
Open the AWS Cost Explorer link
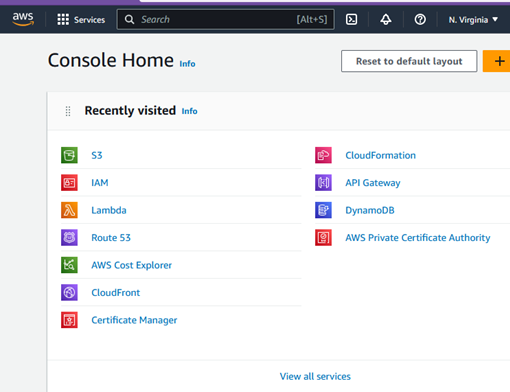pos(132,265)
